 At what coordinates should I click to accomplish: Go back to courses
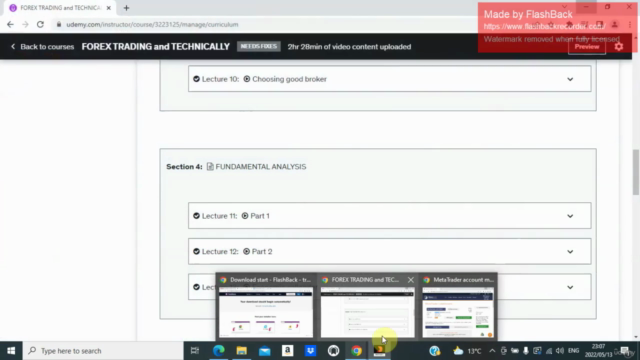coord(42,47)
